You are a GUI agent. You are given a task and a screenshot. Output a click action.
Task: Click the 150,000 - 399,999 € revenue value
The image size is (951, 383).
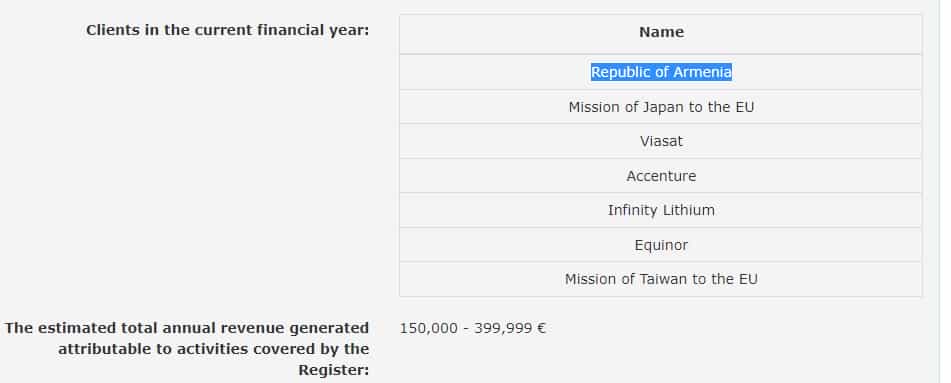472,328
